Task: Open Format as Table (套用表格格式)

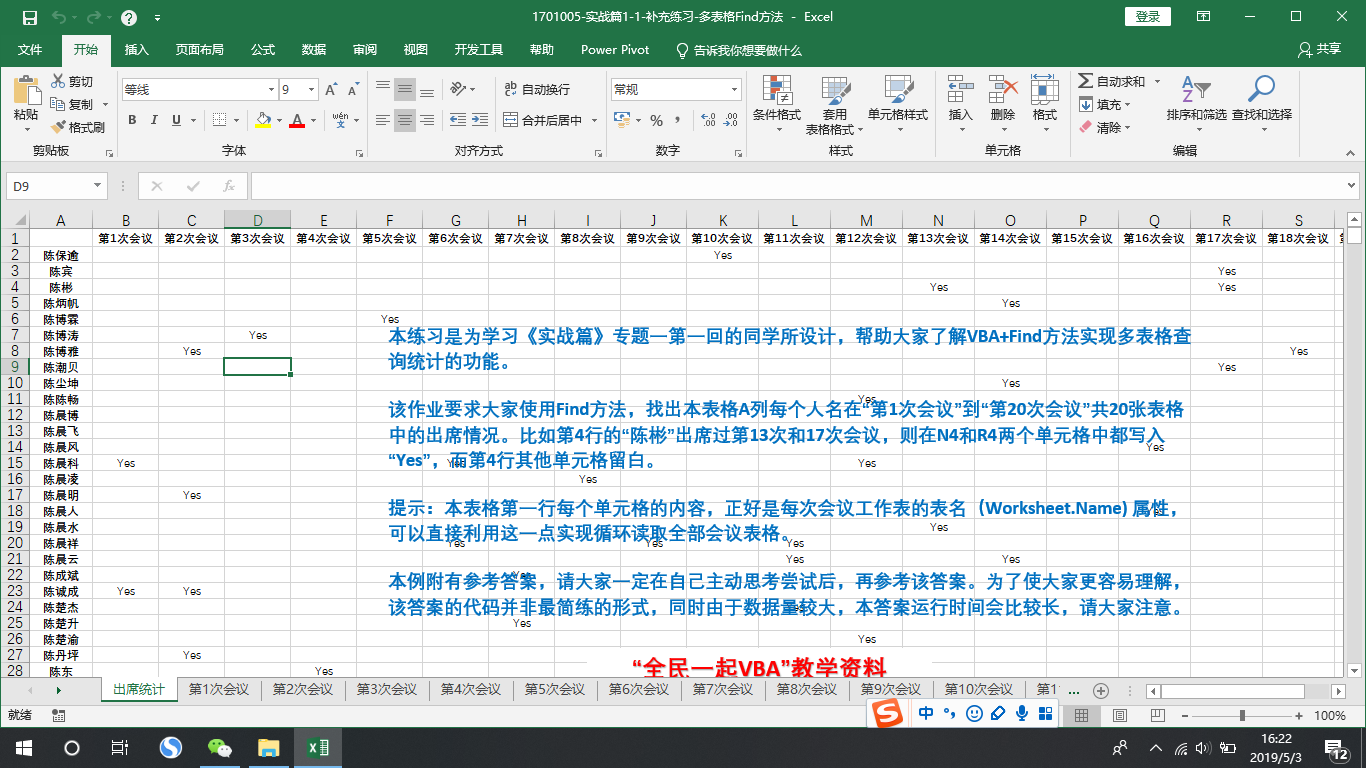Action: coord(834,105)
